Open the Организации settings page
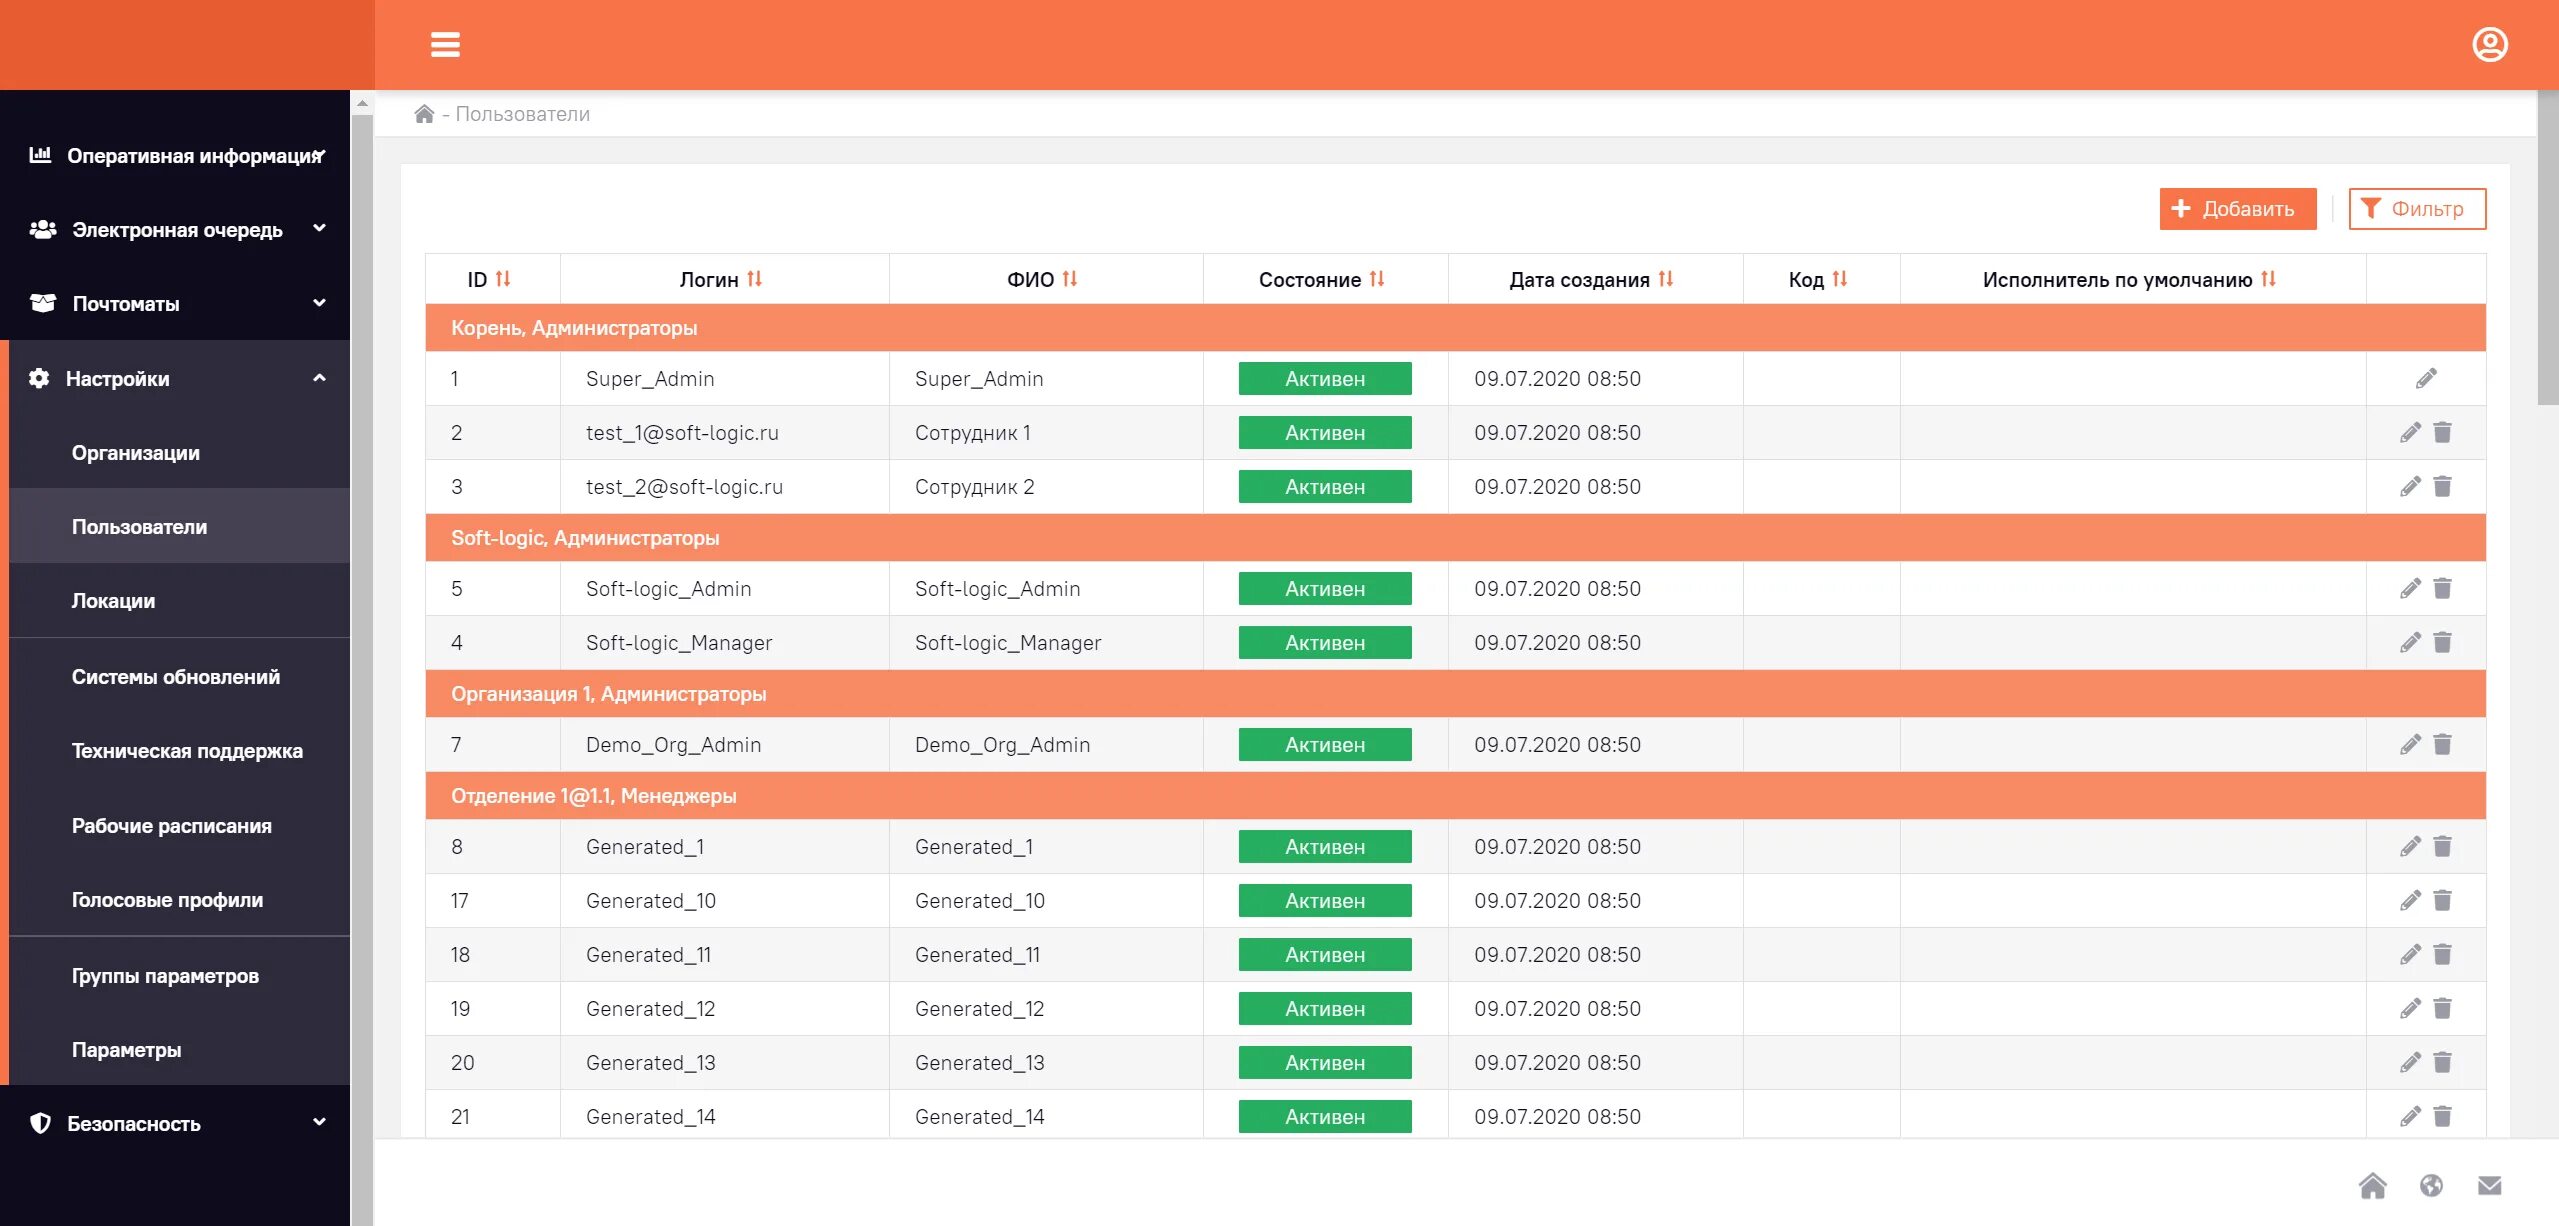2559x1226 pixels. pyautogui.click(x=136, y=453)
